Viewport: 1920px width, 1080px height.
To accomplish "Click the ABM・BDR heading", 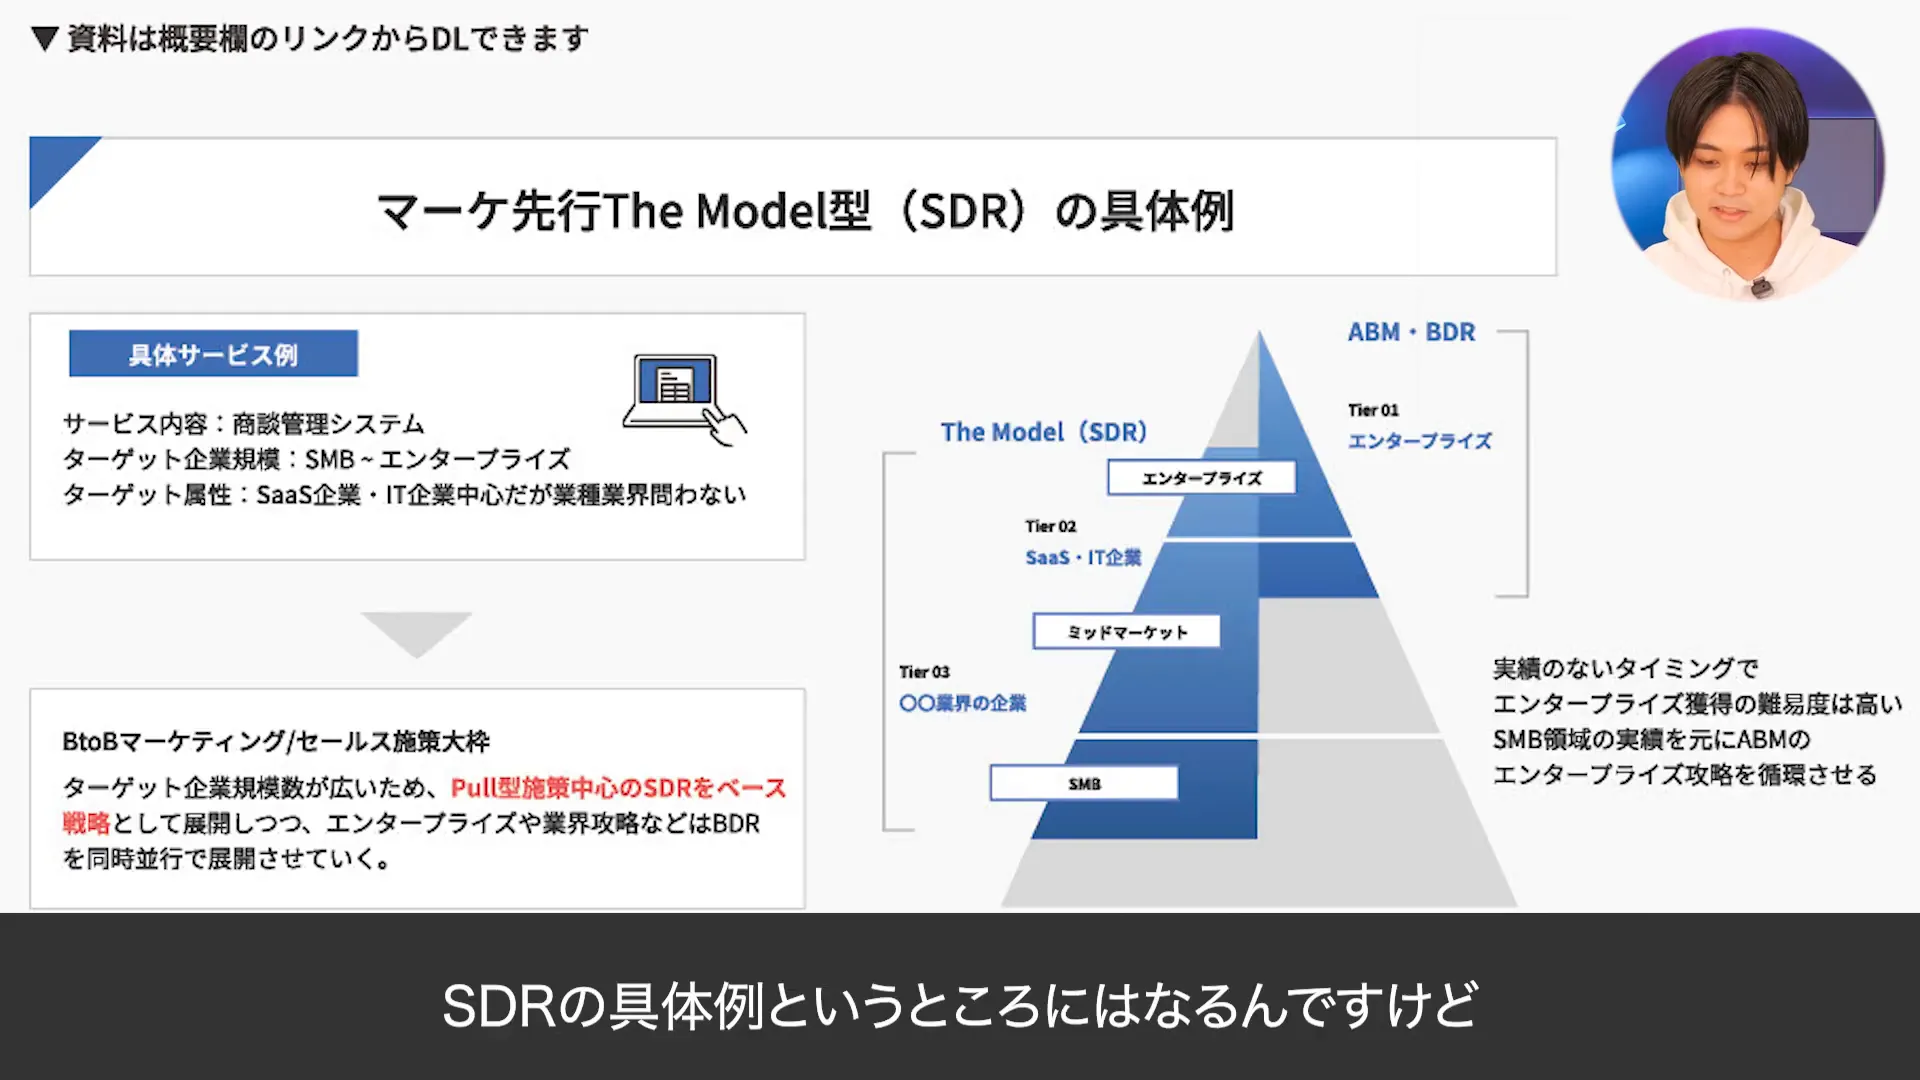I will tap(1411, 332).
